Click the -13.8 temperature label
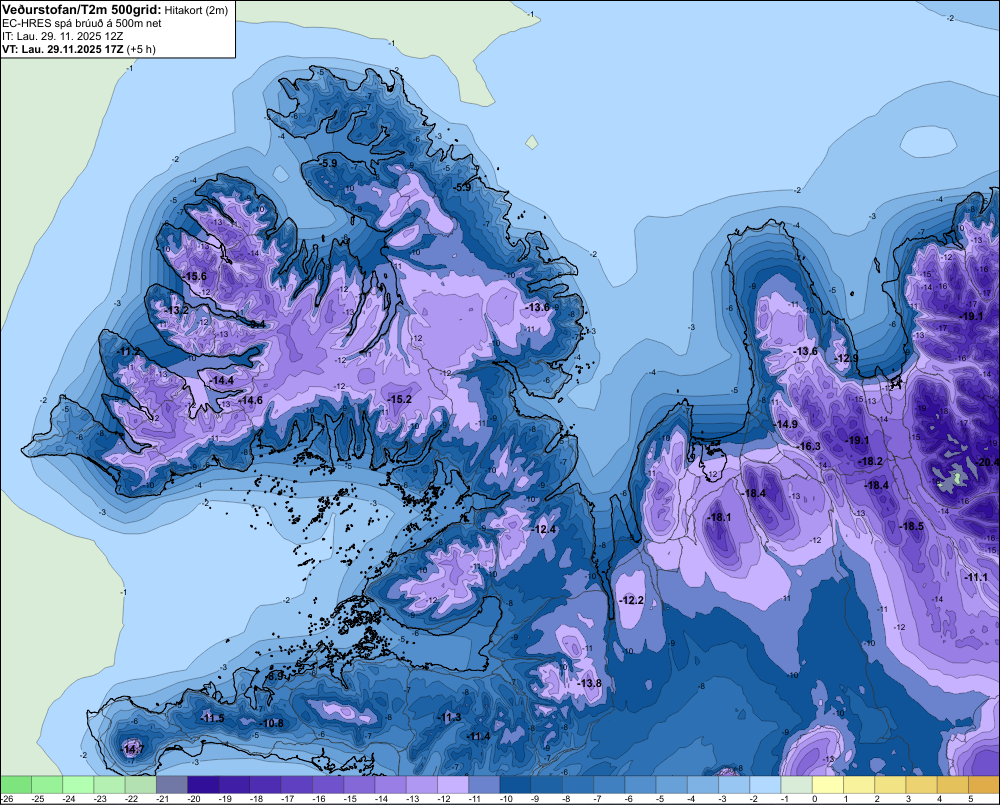The height and width of the screenshot is (805, 1000). point(589,683)
